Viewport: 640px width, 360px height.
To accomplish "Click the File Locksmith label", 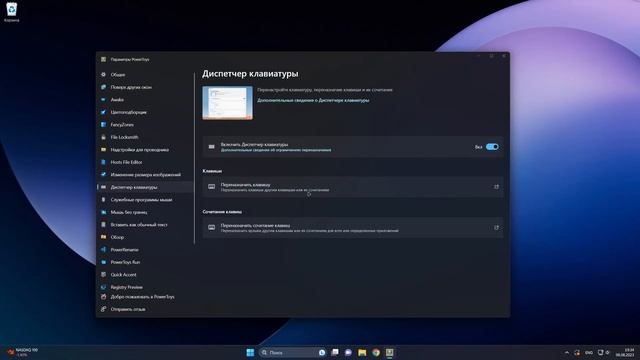I will (124, 137).
